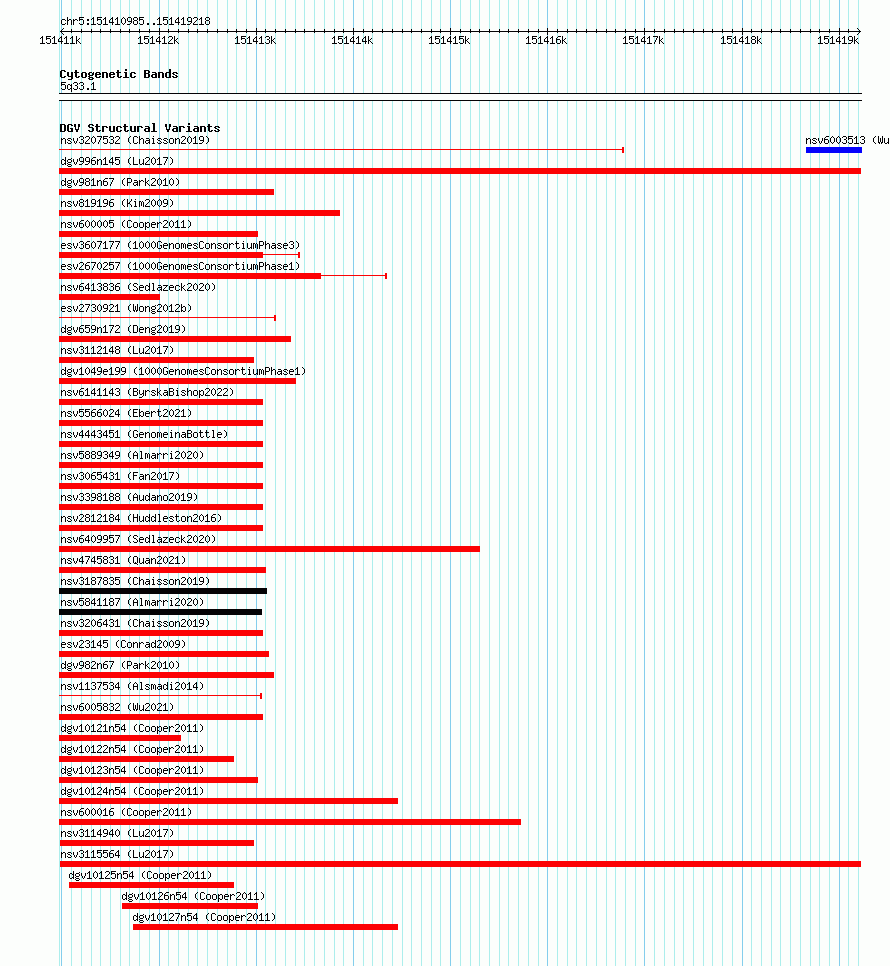Select nsv600005 (Cooper2011) label
The width and height of the screenshot is (890, 966).
click(126, 224)
